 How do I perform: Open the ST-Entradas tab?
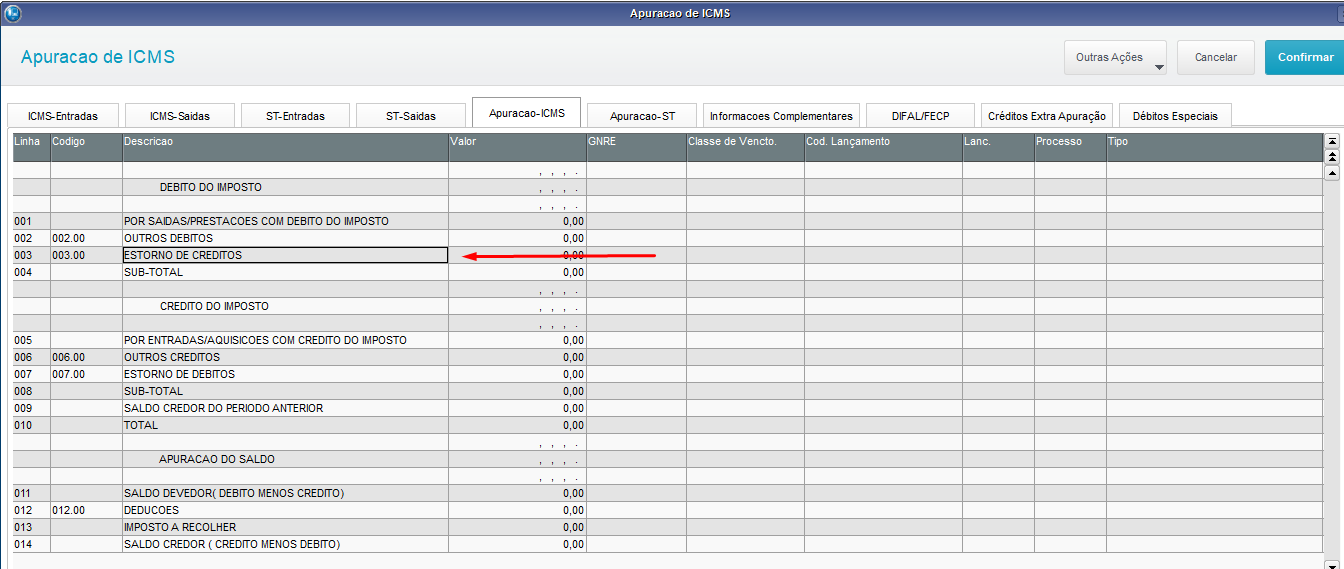(296, 116)
